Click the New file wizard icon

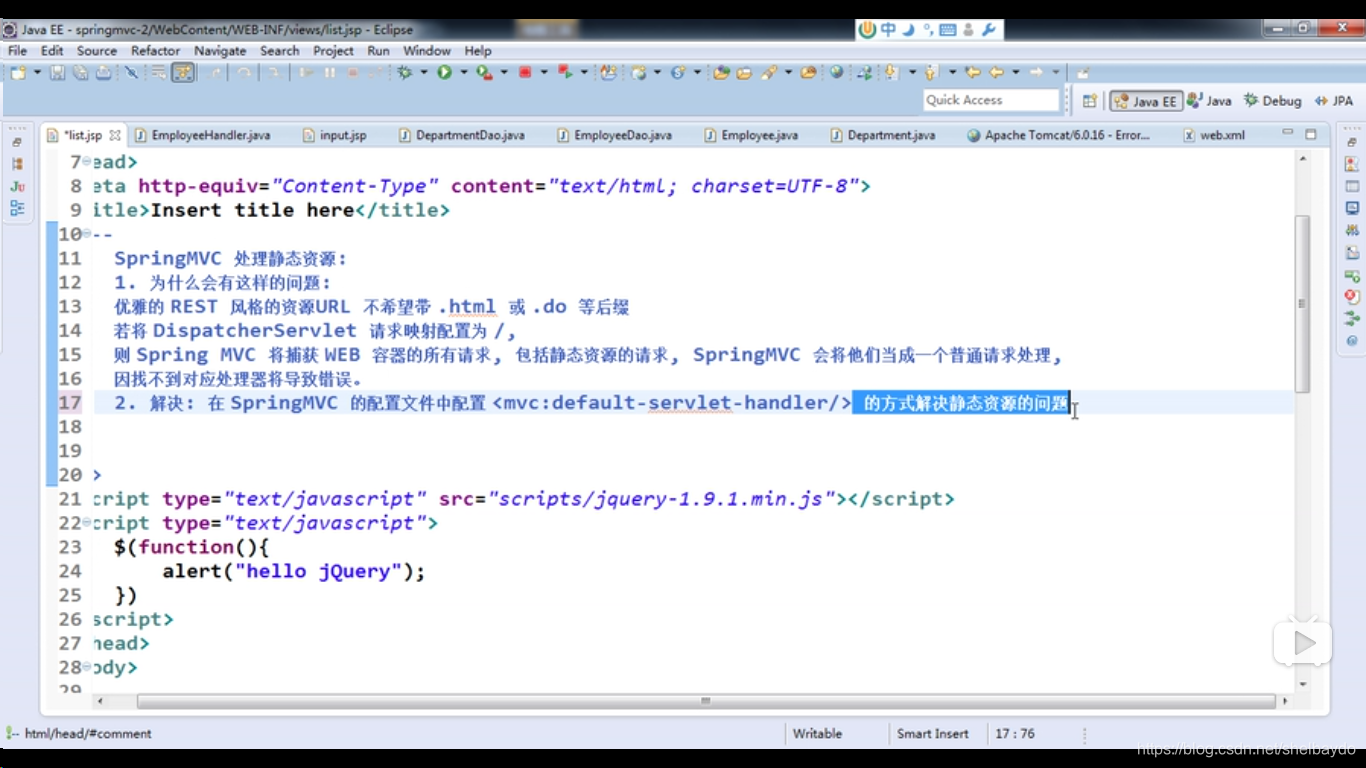click(18, 72)
